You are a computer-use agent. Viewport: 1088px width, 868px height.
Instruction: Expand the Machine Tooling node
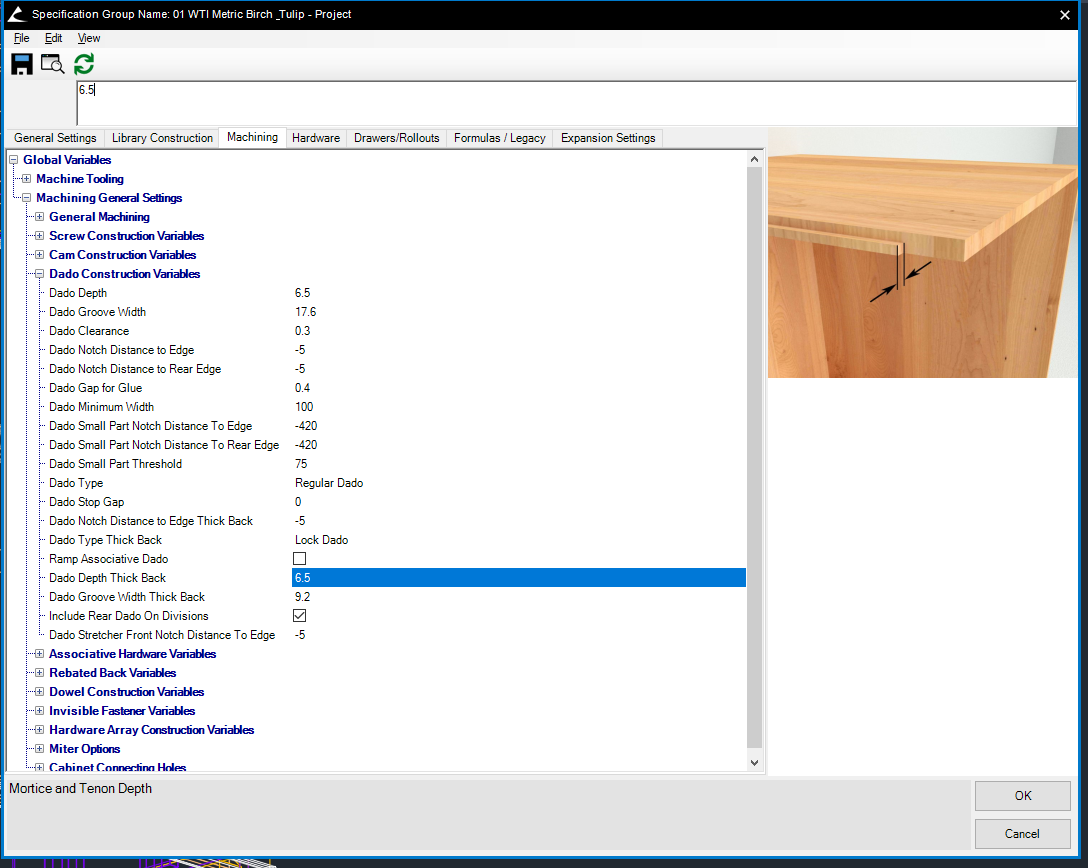click(x=26, y=178)
